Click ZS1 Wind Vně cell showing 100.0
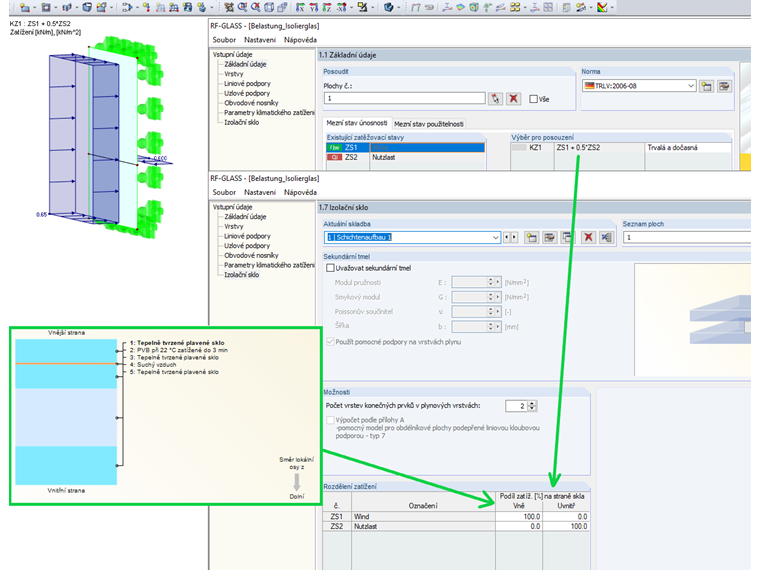The width and height of the screenshot is (760, 570). tap(519, 517)
